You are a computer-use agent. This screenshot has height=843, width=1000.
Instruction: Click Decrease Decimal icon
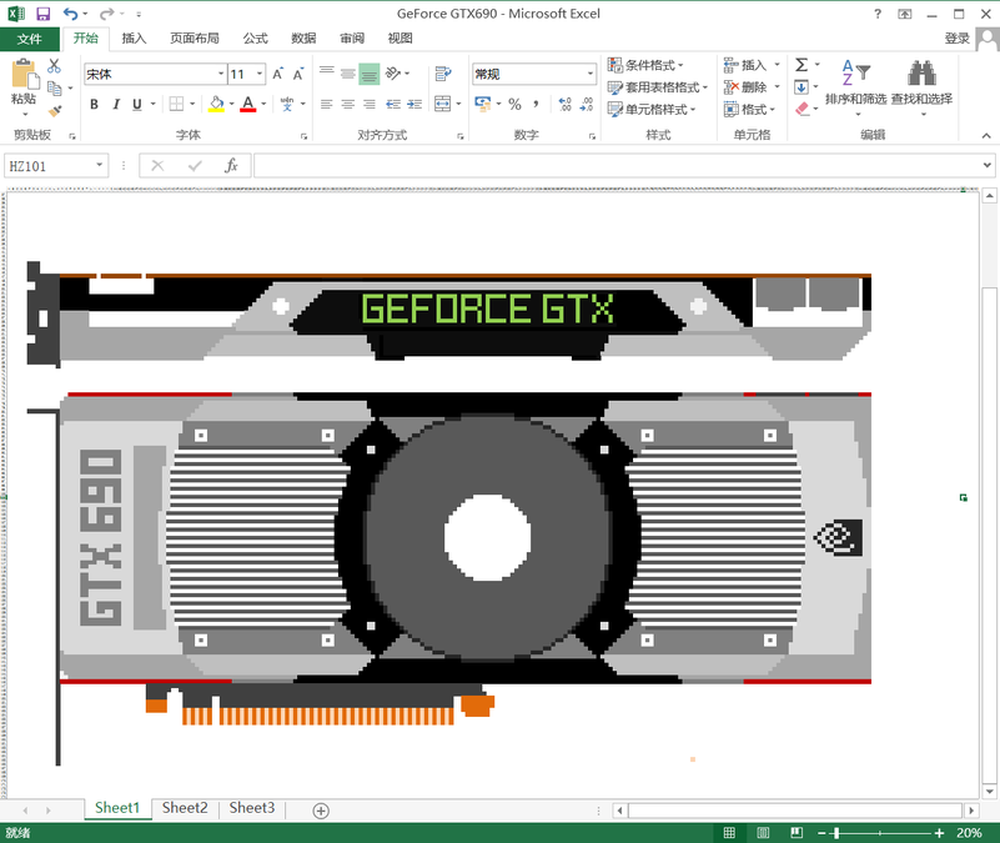(586, 104)
